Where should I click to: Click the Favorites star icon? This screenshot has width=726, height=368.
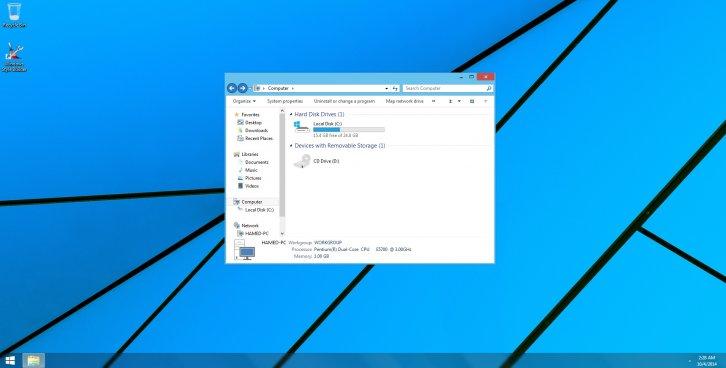pyautogui.click(x=237, y=114)
